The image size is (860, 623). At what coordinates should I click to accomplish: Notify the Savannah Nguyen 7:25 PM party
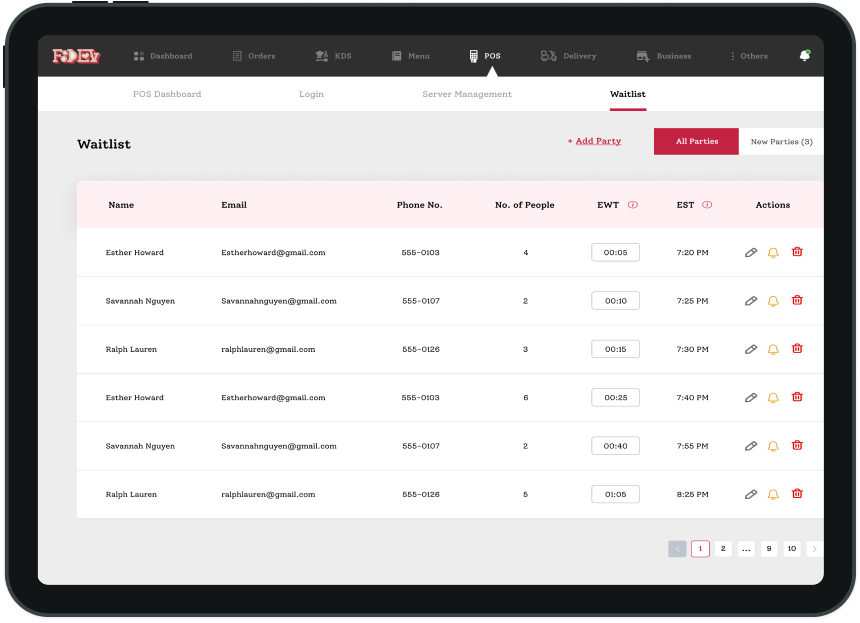tap(773, 301)
